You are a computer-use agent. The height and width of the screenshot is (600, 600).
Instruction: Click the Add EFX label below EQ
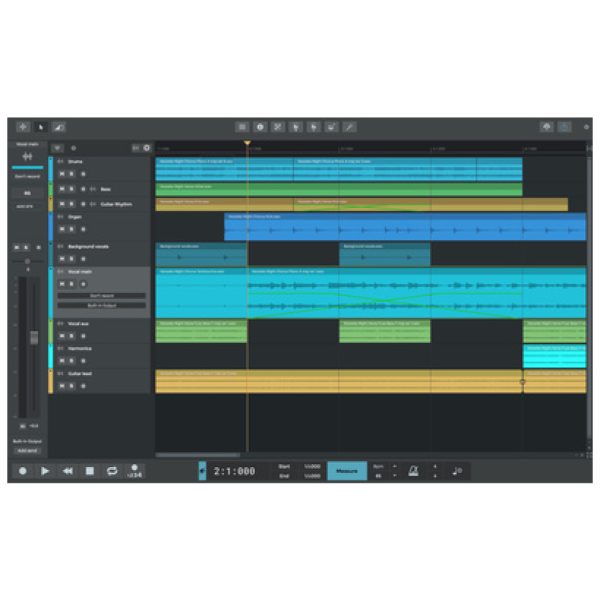(x=25, y=207)
